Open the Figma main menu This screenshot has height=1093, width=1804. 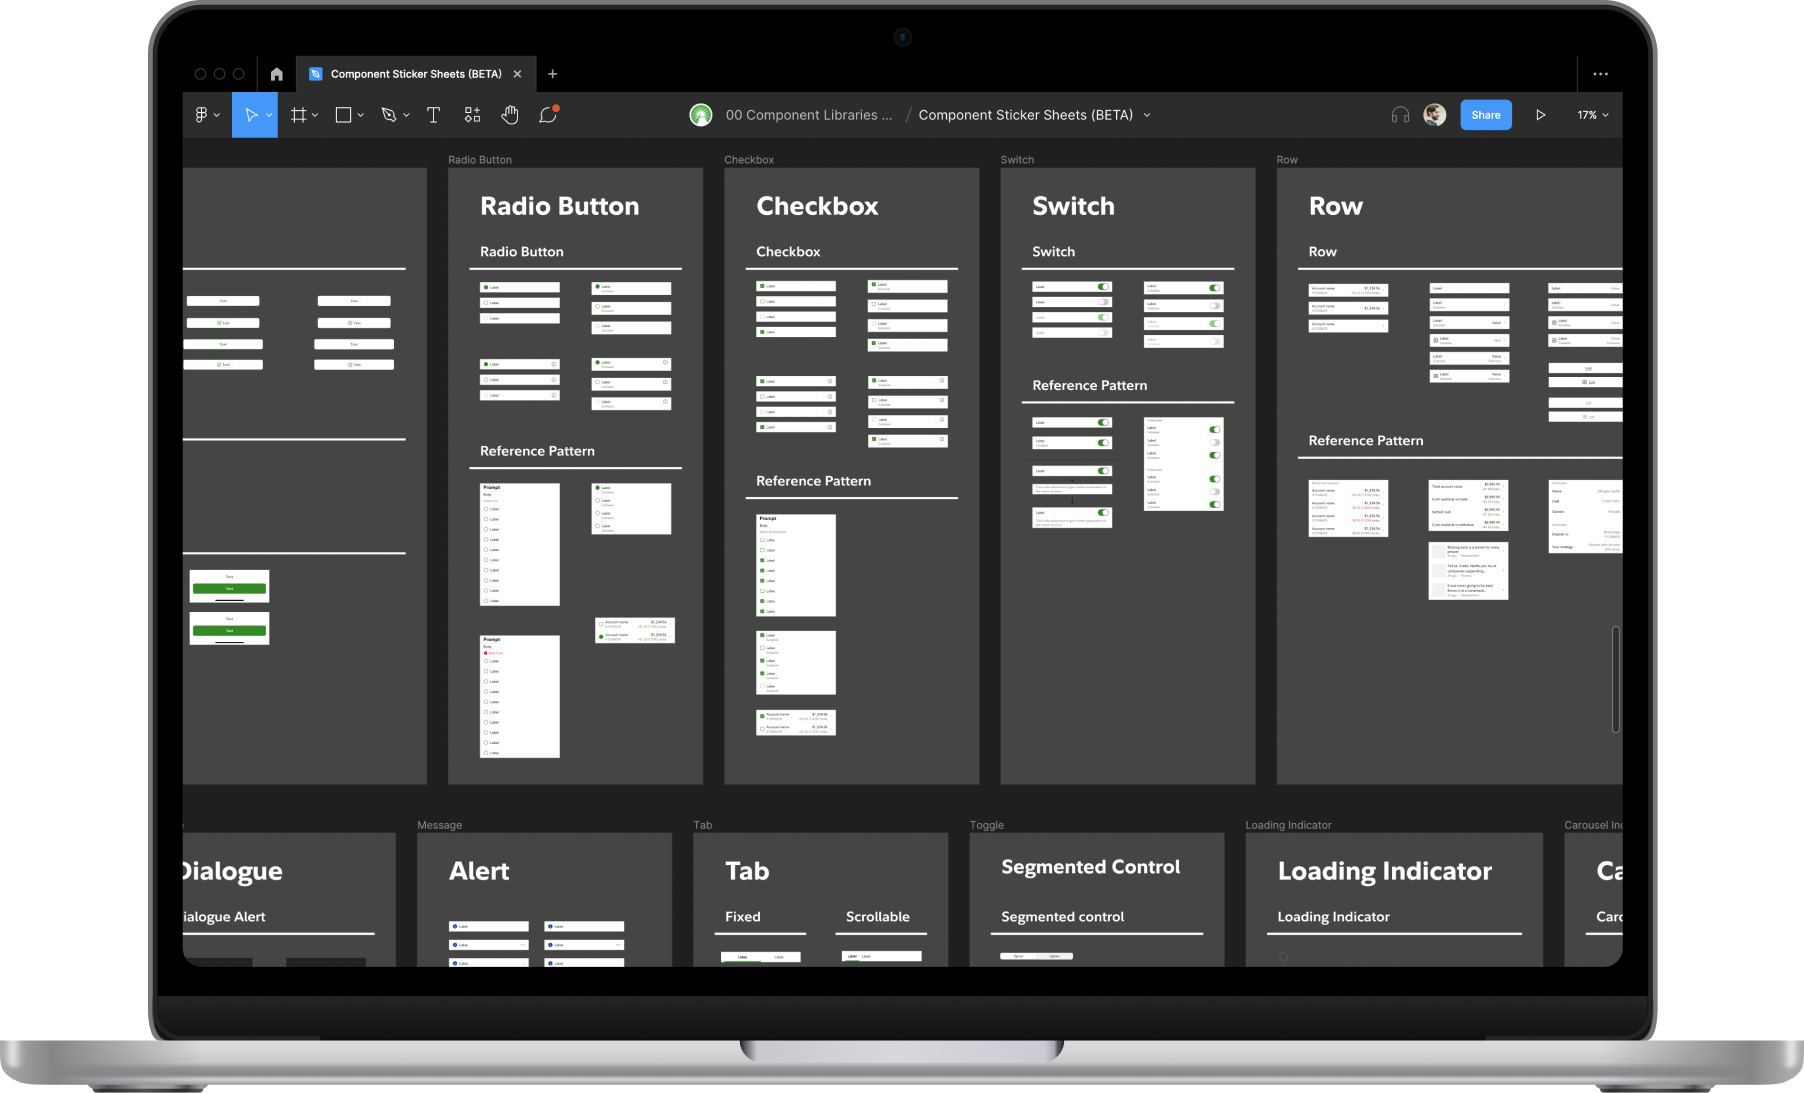click(206, 115)
